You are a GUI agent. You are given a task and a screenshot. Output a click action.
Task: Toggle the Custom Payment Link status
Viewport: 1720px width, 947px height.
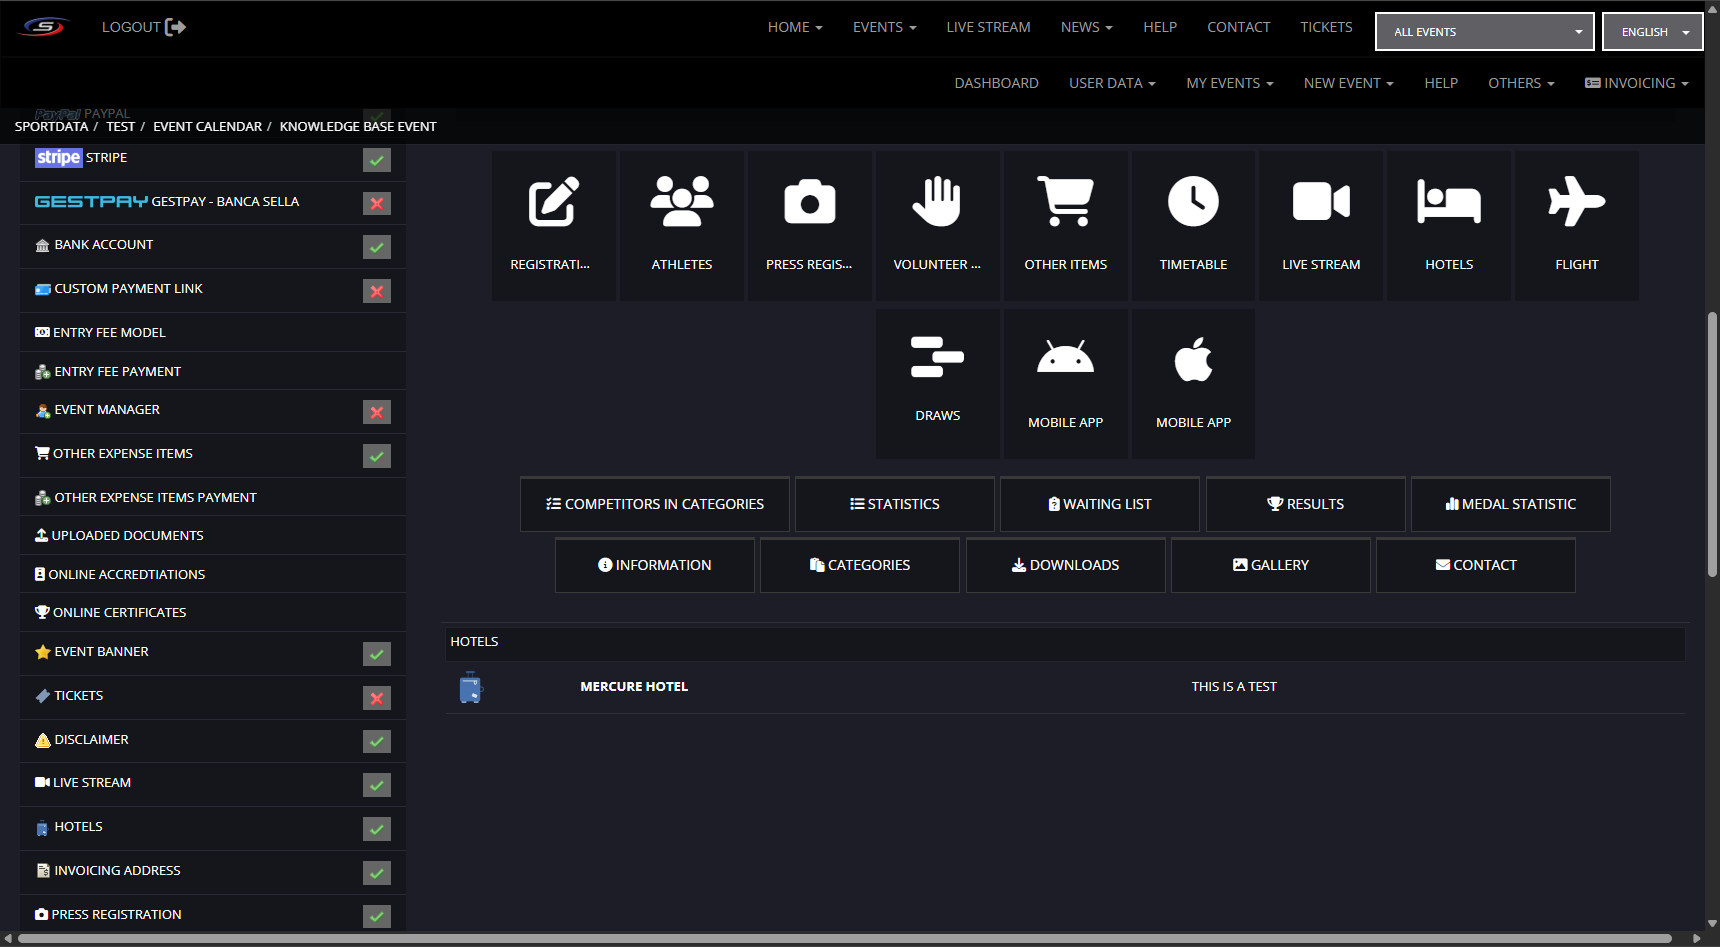[377, 291]
